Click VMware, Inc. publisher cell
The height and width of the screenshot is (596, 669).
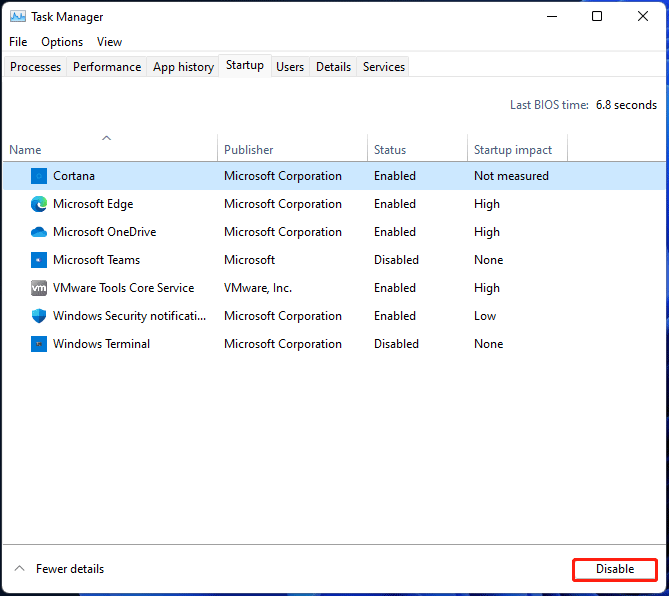pos(258,288)
